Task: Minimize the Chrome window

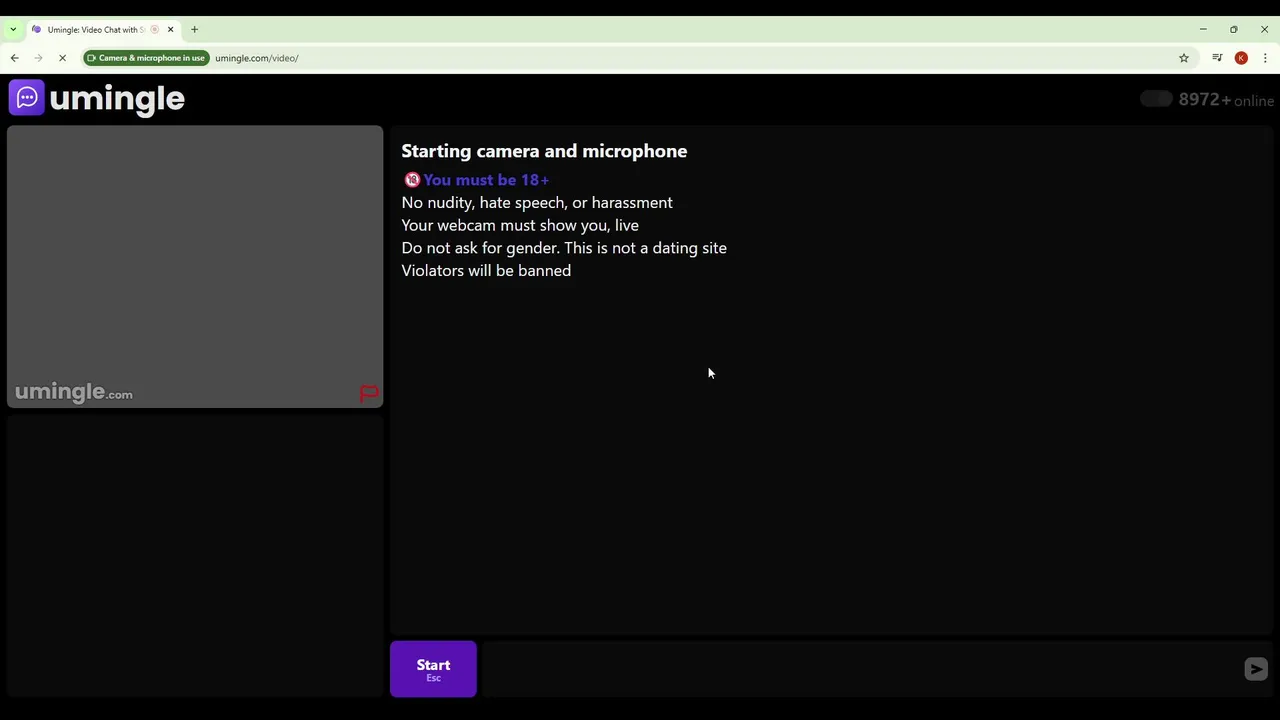Action: pos(1203,30)
